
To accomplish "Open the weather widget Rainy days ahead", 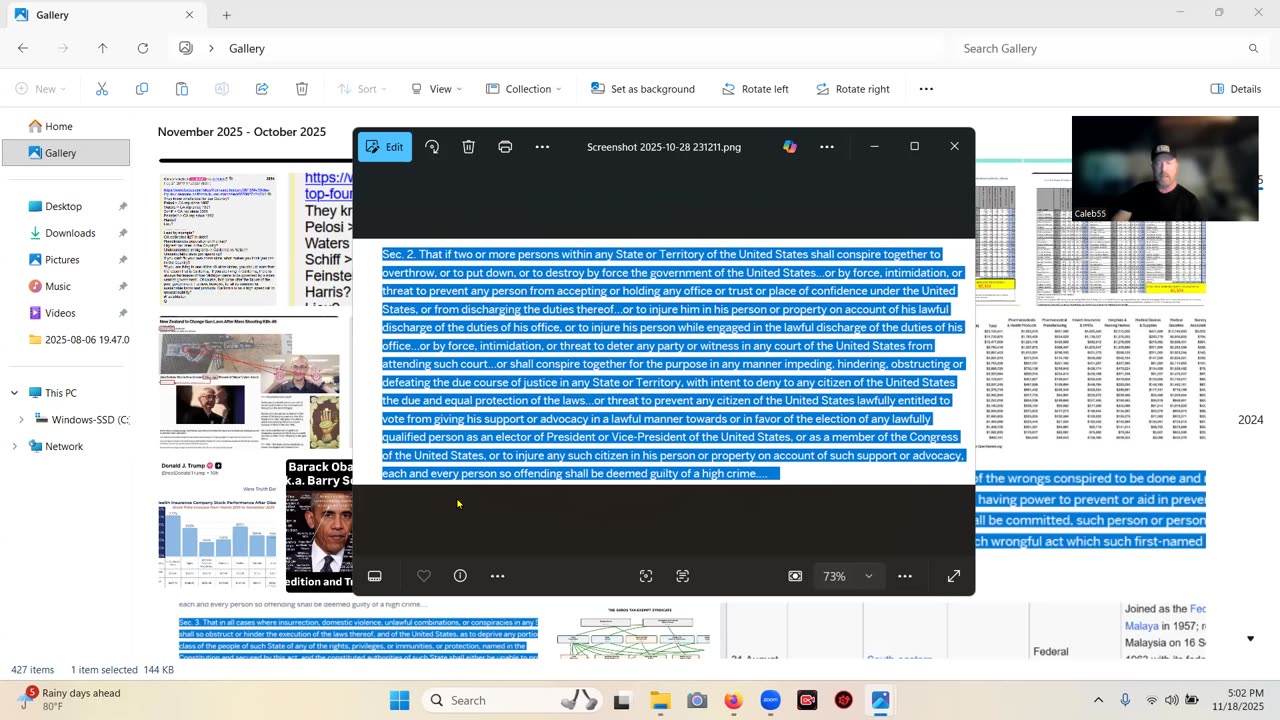I will point(70,700).
